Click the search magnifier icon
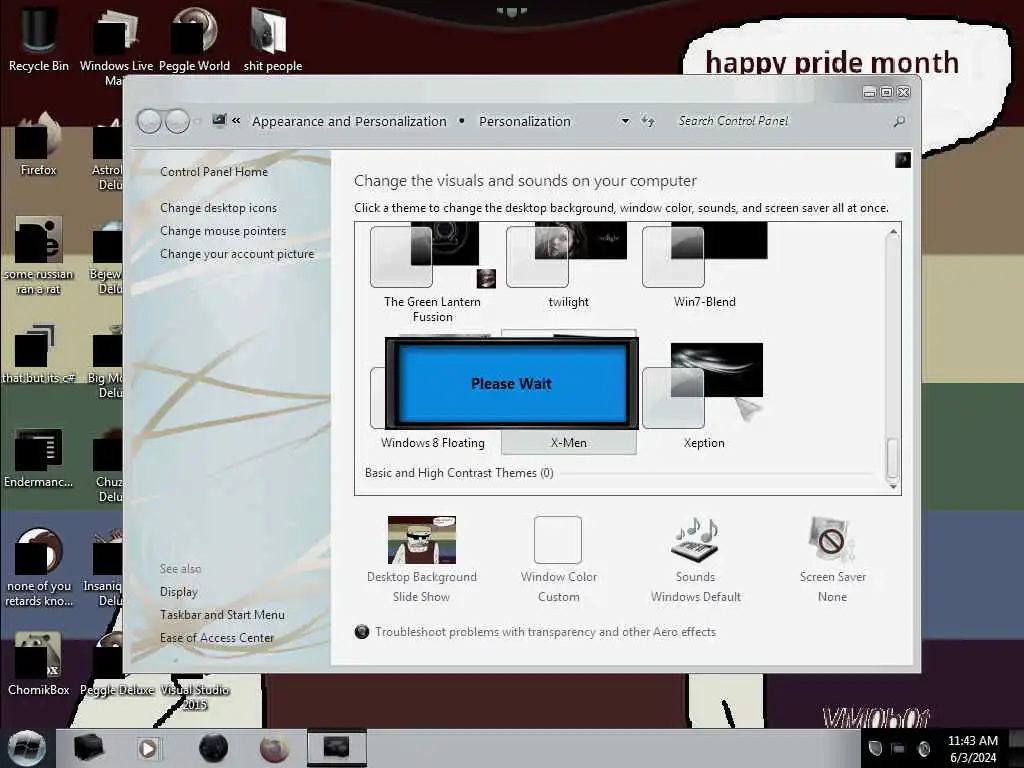 coord(899,121)
